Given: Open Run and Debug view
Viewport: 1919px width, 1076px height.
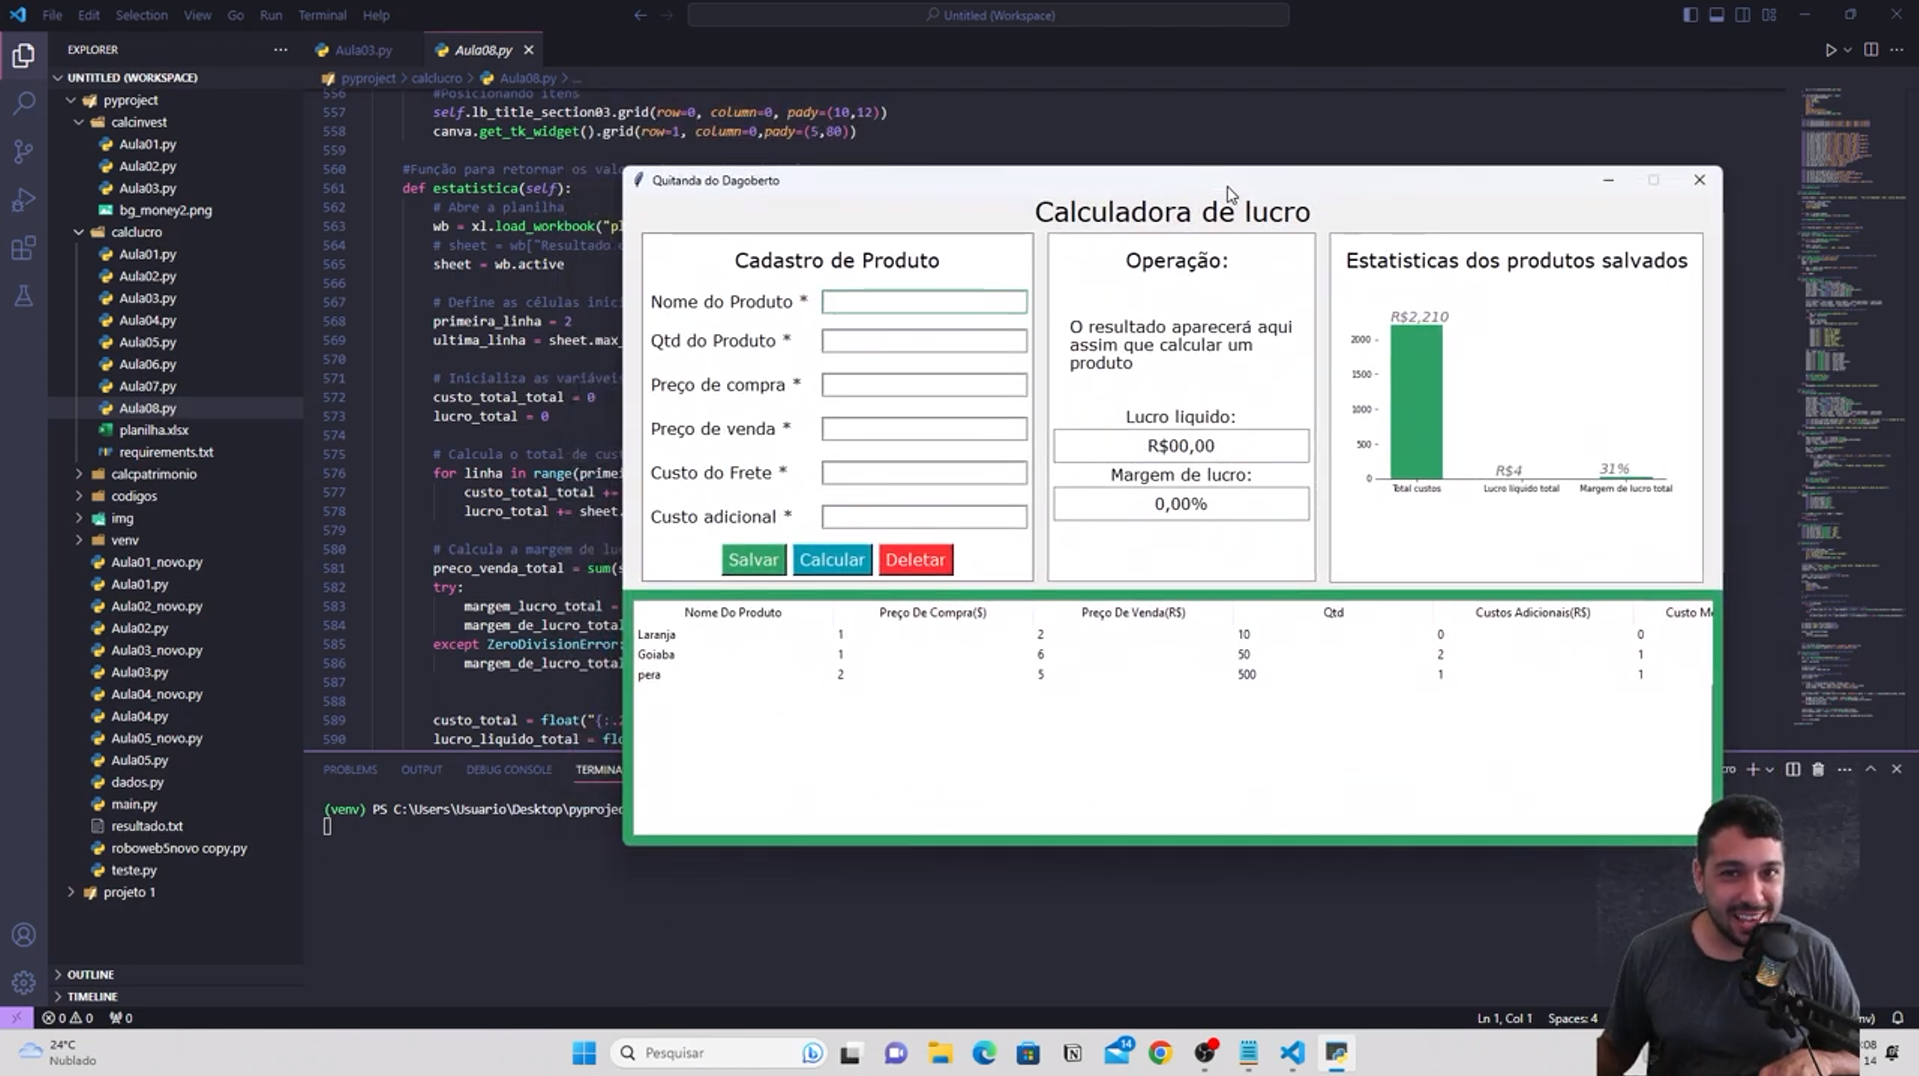Looking at the screenshot, I should [24, 200].
